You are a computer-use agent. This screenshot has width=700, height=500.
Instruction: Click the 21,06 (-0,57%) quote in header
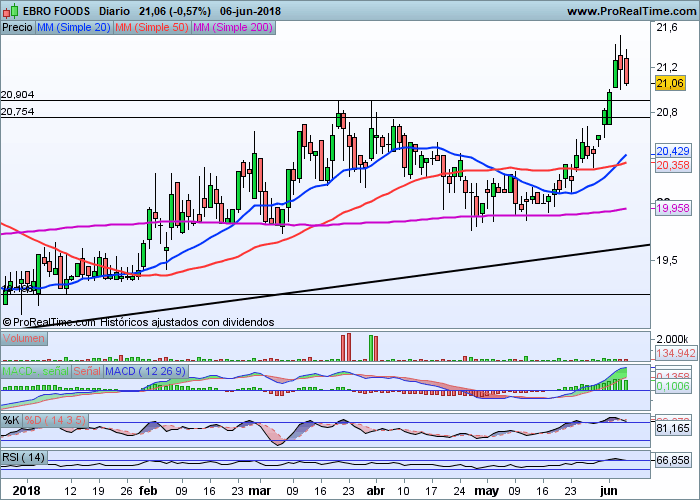click(175, 11)
